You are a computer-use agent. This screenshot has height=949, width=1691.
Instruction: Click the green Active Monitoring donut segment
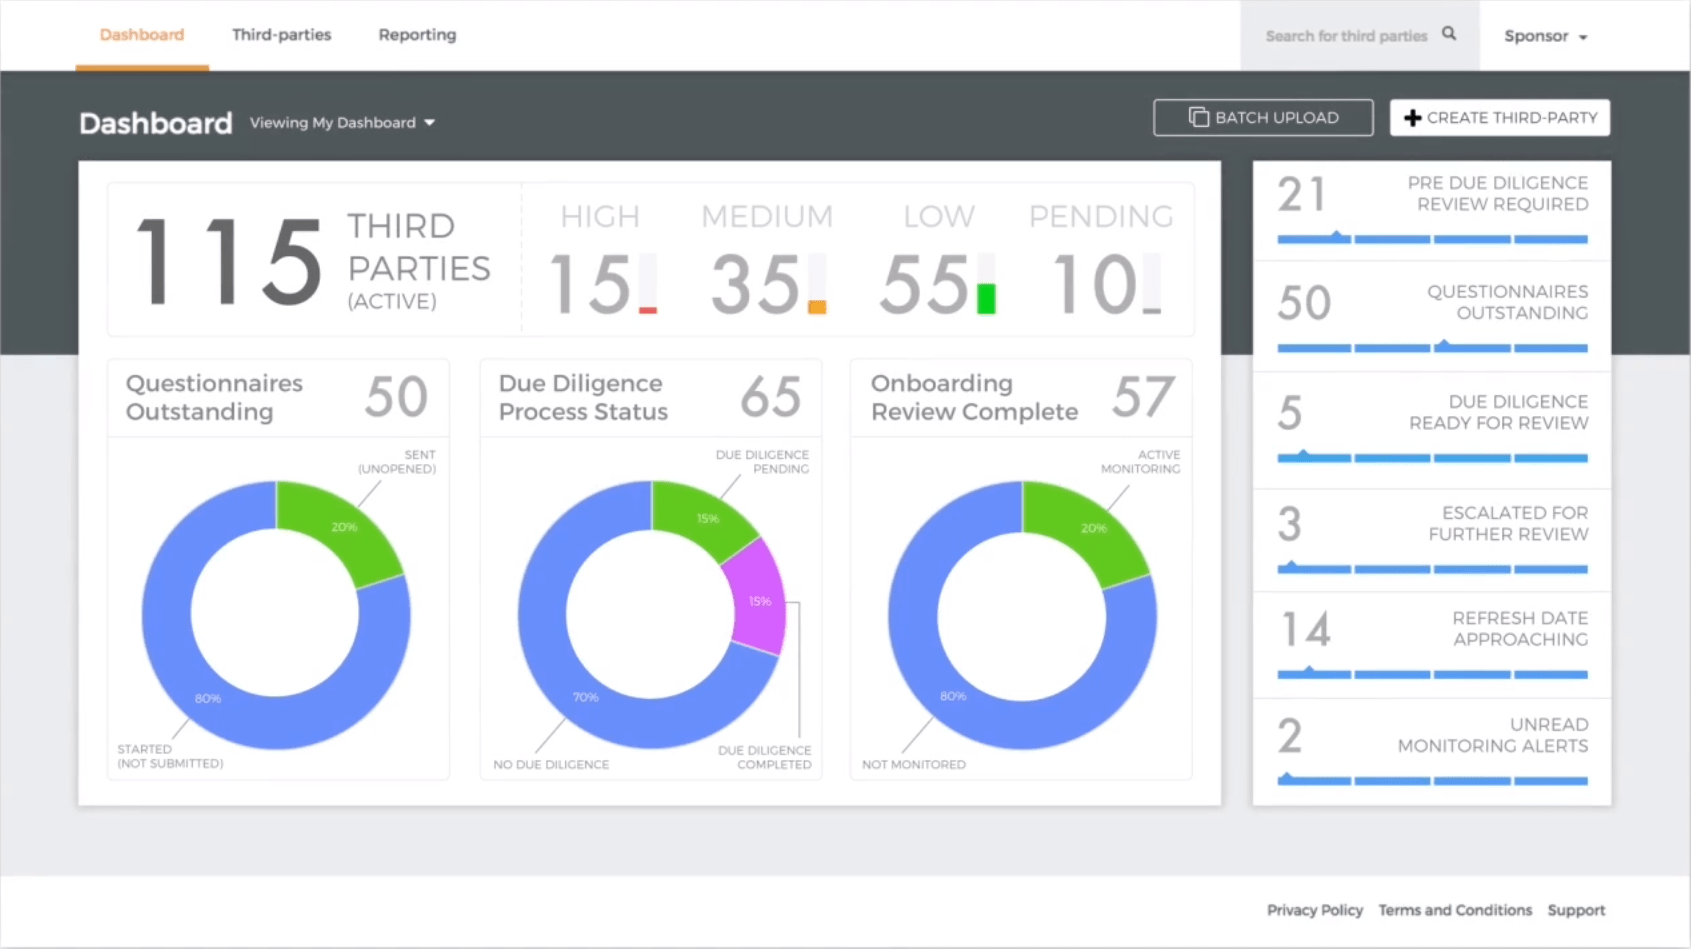1095,528
